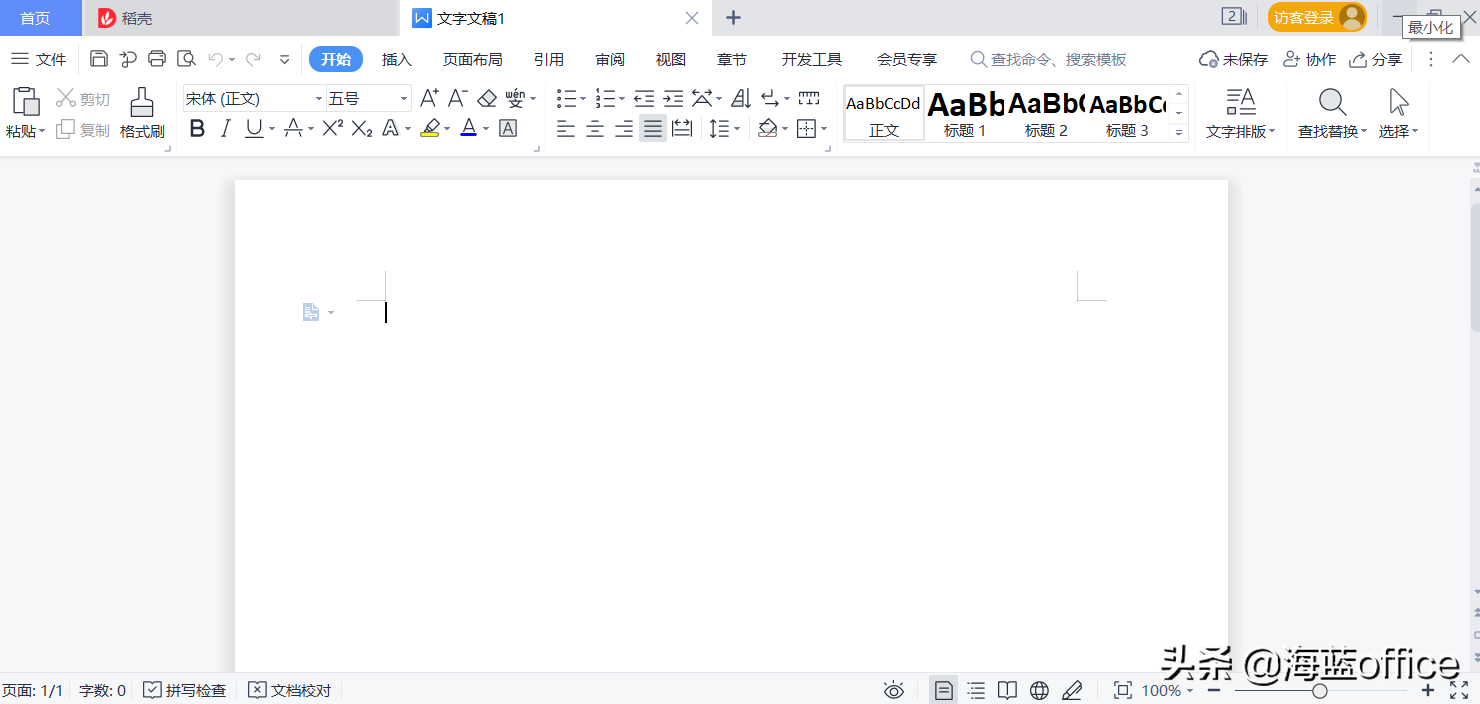This screenshot has height=704, width=1480.
Task: Expand bullet list options arrow
Action: click(x=583, y=99)
